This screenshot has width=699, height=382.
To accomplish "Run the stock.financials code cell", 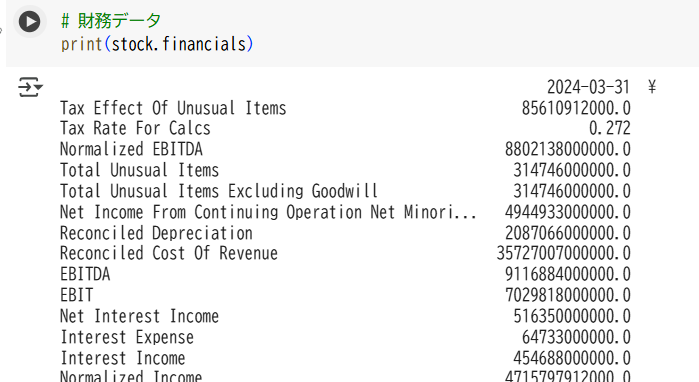I will click(x=29, y=21).
